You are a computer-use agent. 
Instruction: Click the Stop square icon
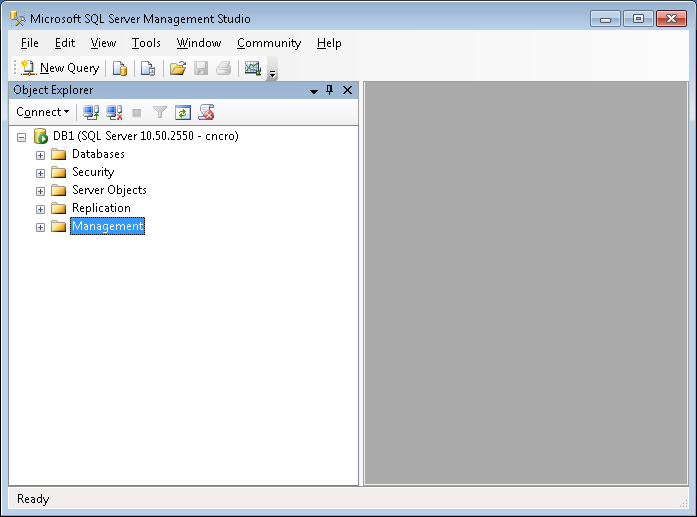[137, 113]
